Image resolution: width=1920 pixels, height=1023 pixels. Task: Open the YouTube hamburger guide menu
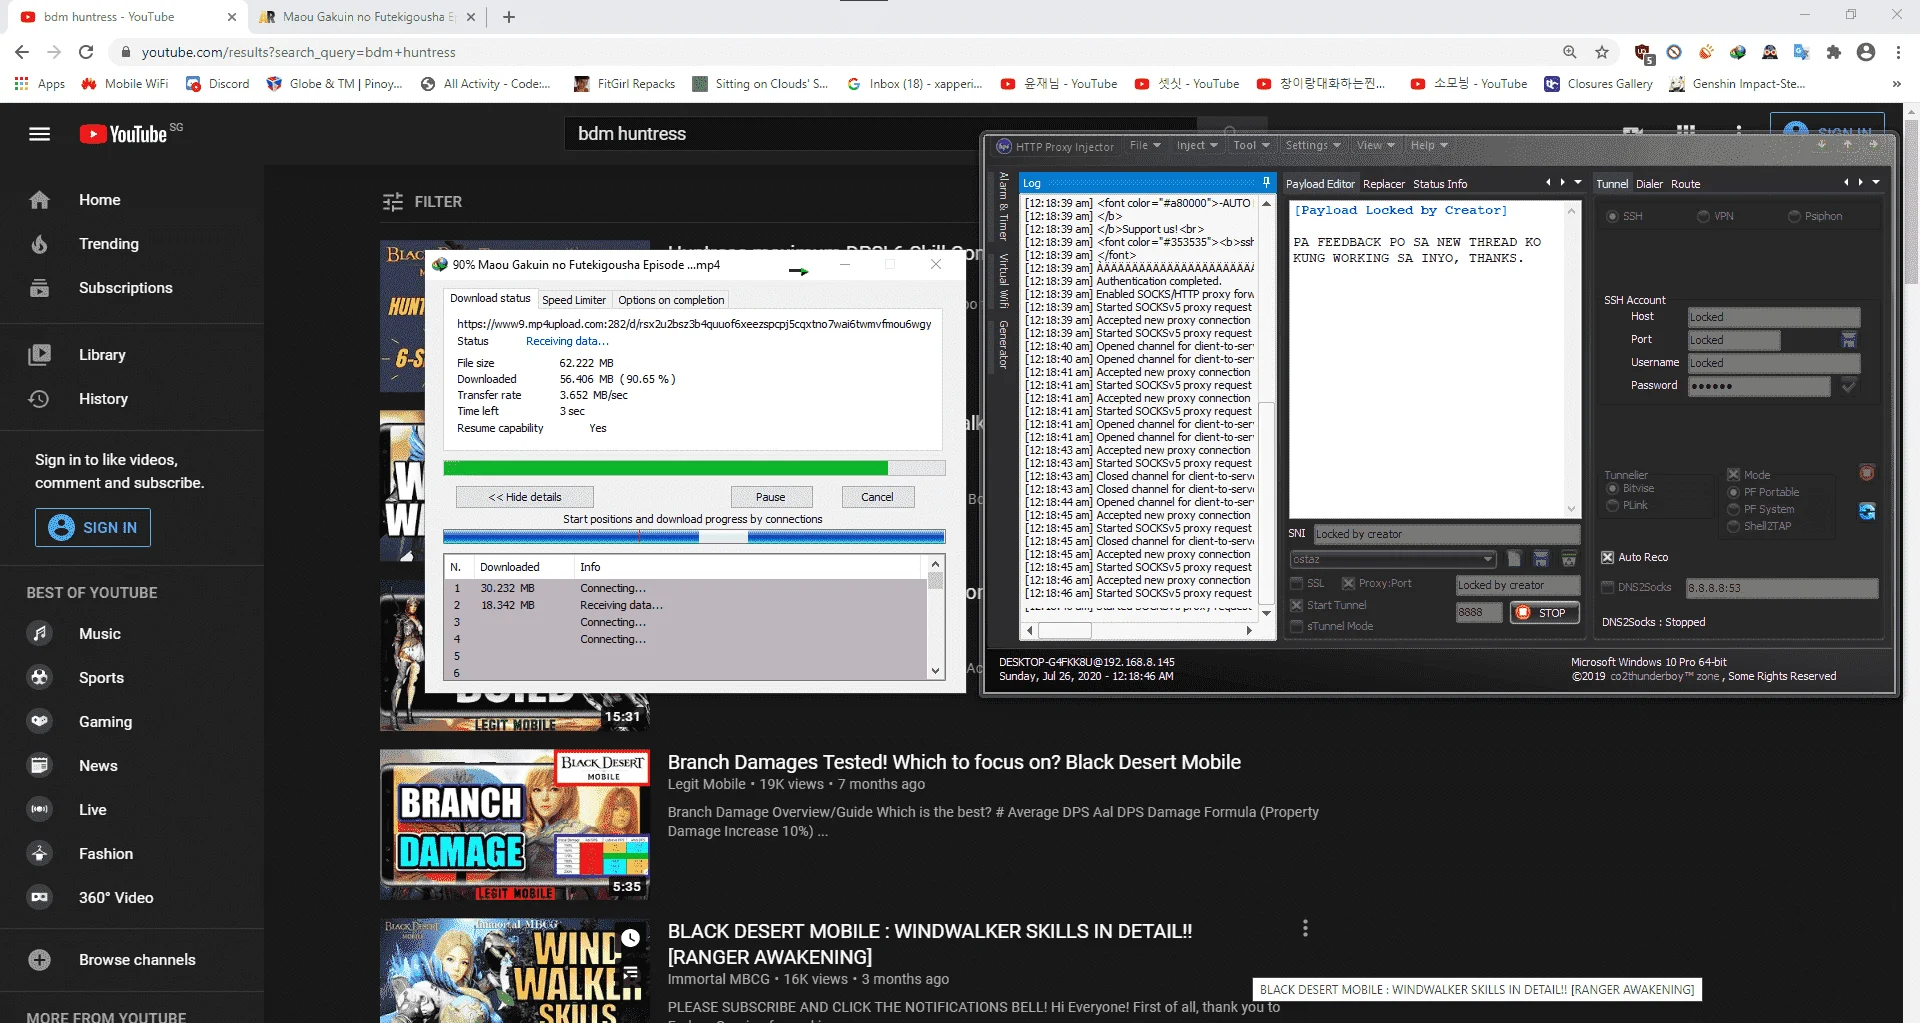tap(39, 134)
